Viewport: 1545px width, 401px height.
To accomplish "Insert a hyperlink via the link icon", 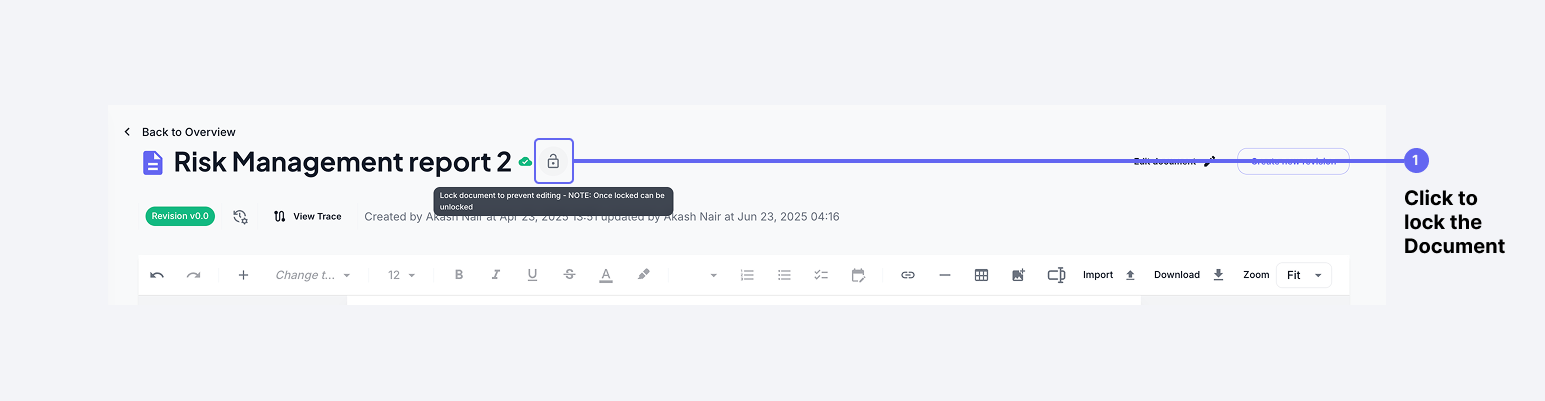I will point(907,275).
